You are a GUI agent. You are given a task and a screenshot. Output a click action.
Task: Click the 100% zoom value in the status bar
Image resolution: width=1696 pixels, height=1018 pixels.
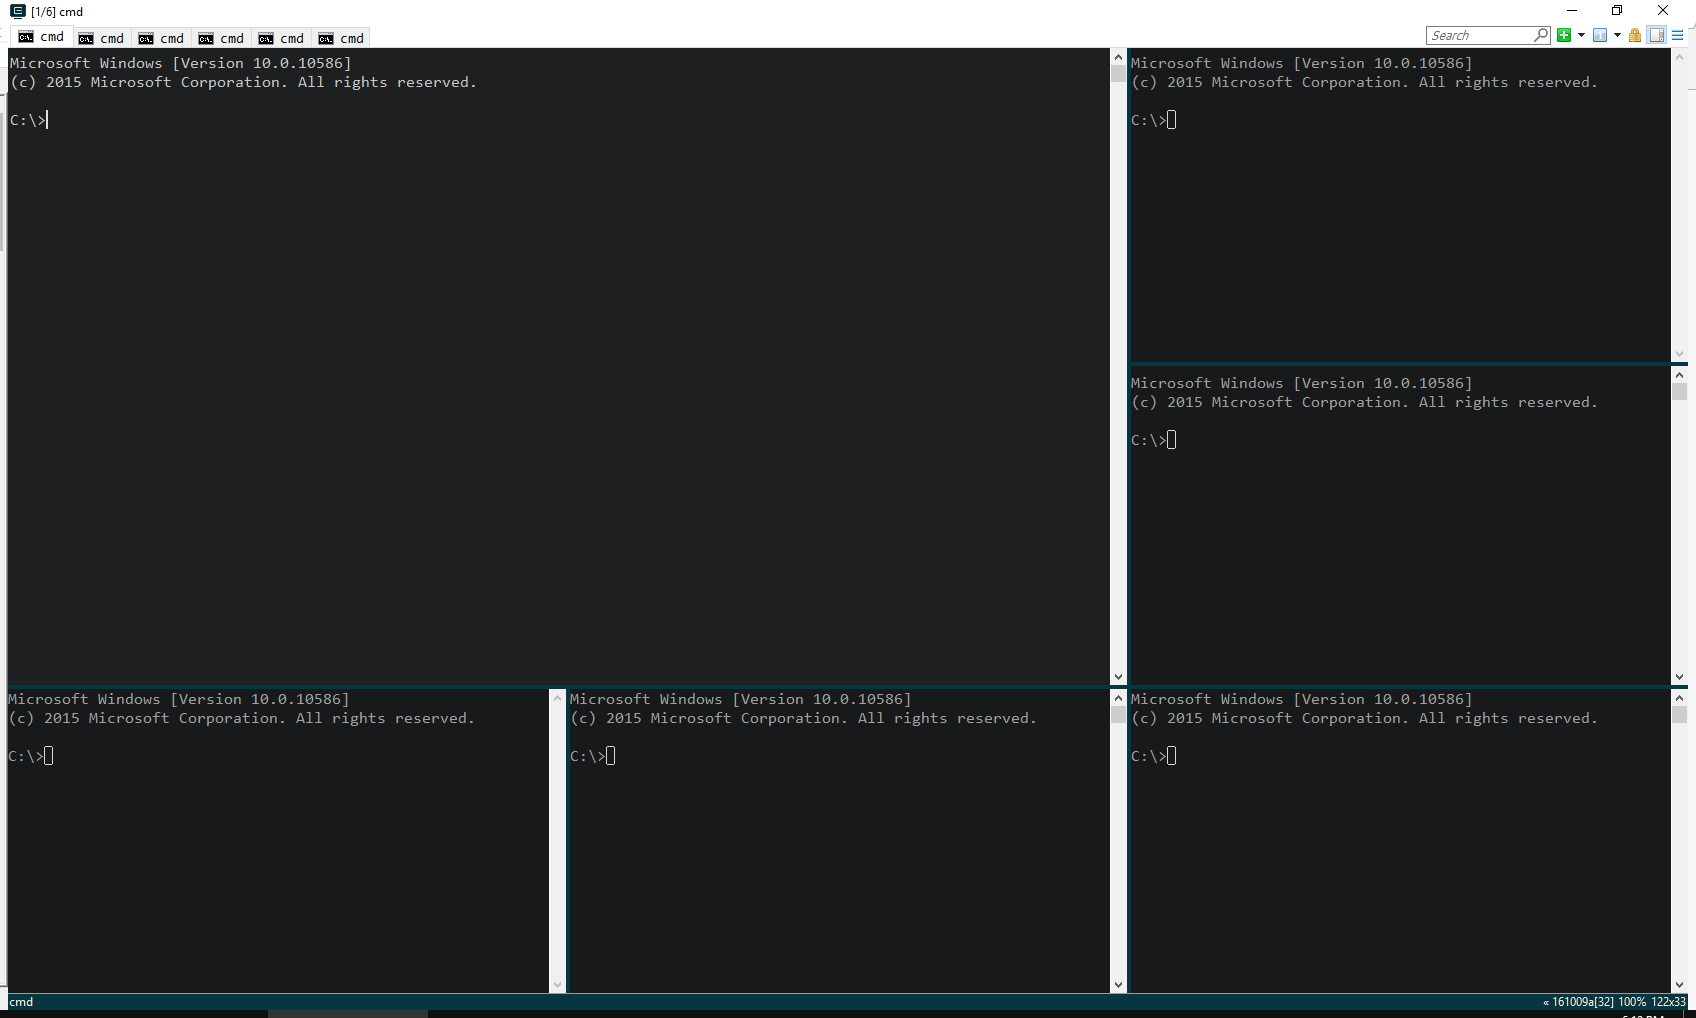1632,1002
